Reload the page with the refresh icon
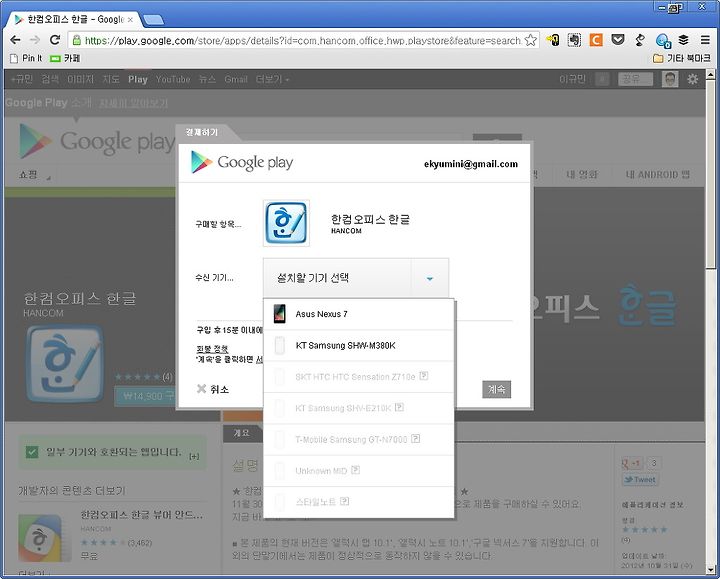This screenshot has width=720, height=579. (x=55, y=40)
